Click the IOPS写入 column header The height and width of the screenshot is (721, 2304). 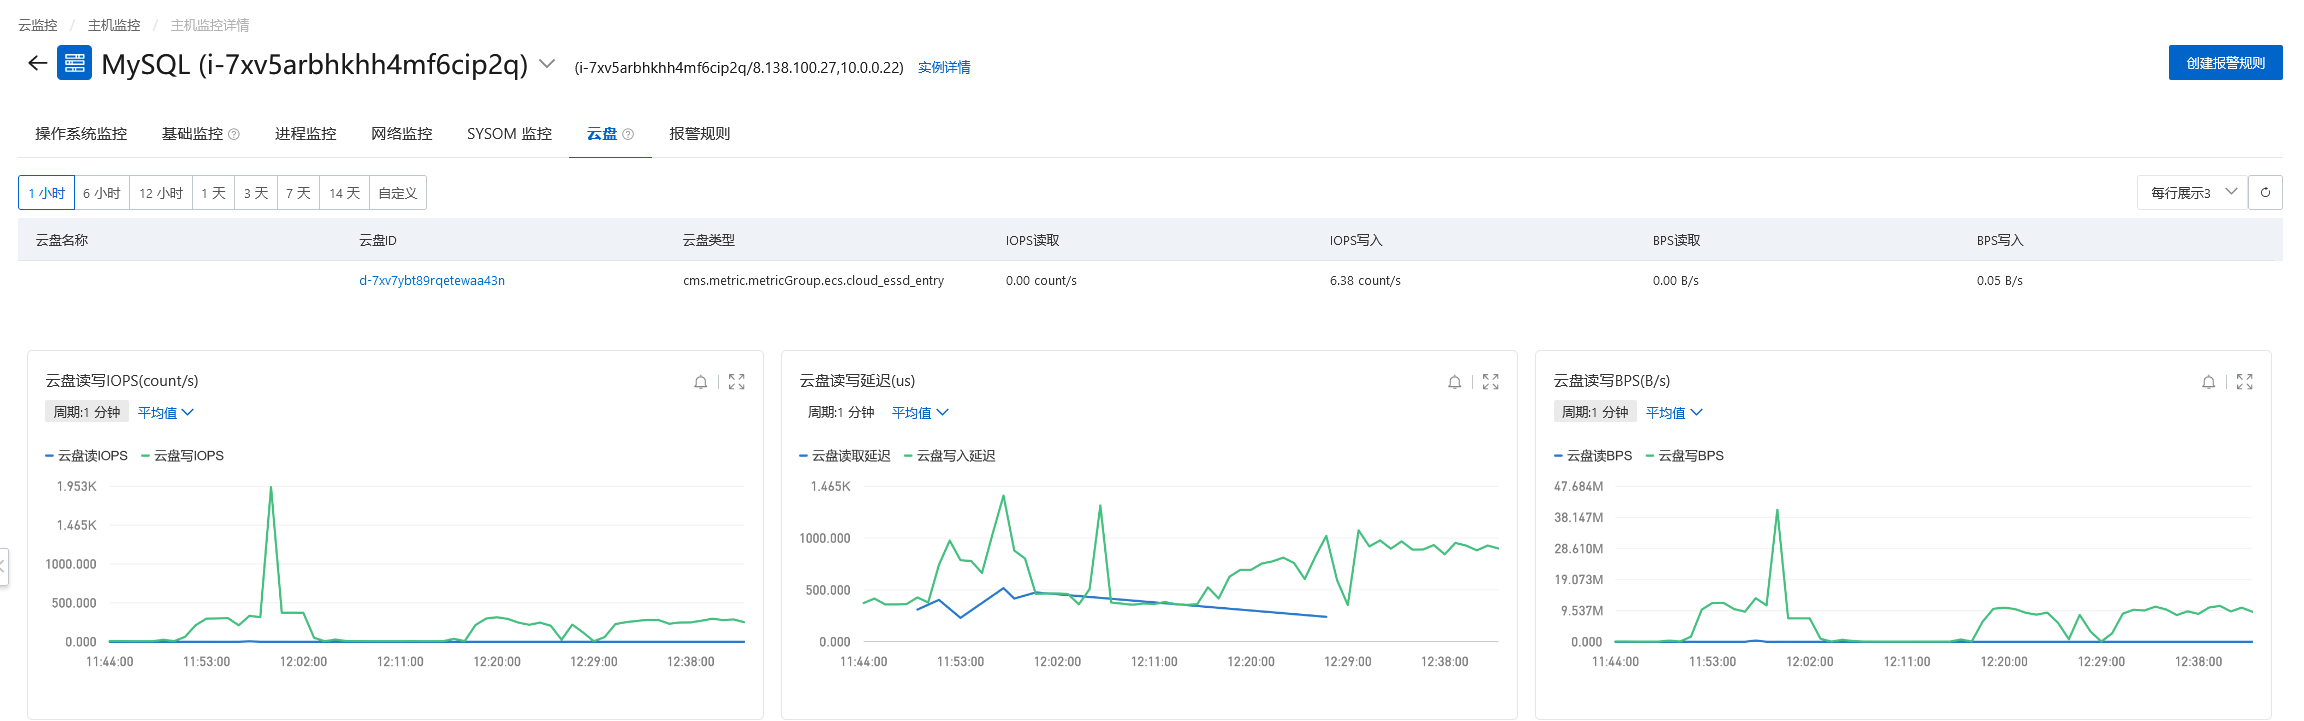pos(1356,241)
